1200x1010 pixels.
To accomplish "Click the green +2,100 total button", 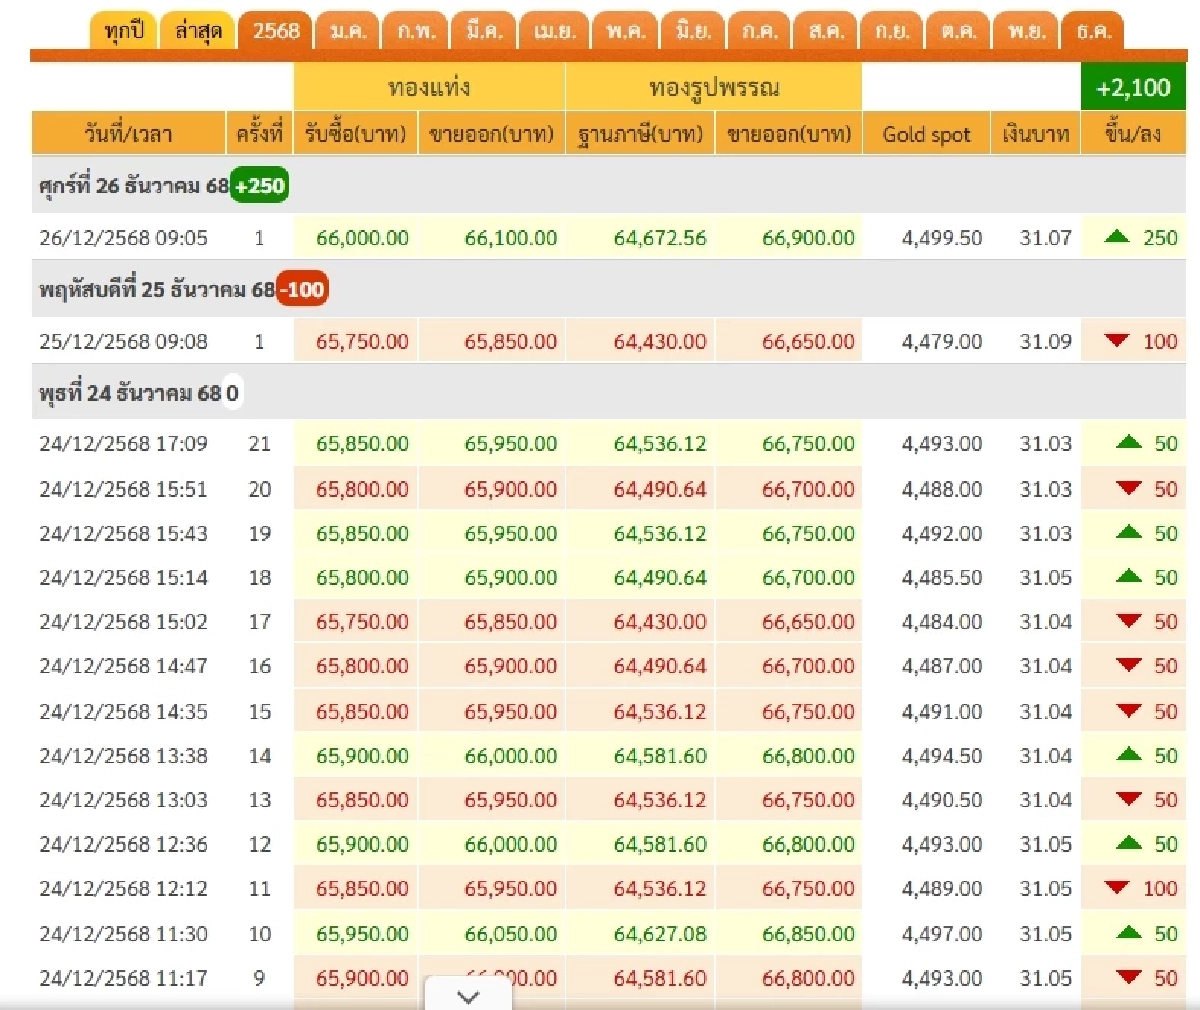I will coord(1133,88).
